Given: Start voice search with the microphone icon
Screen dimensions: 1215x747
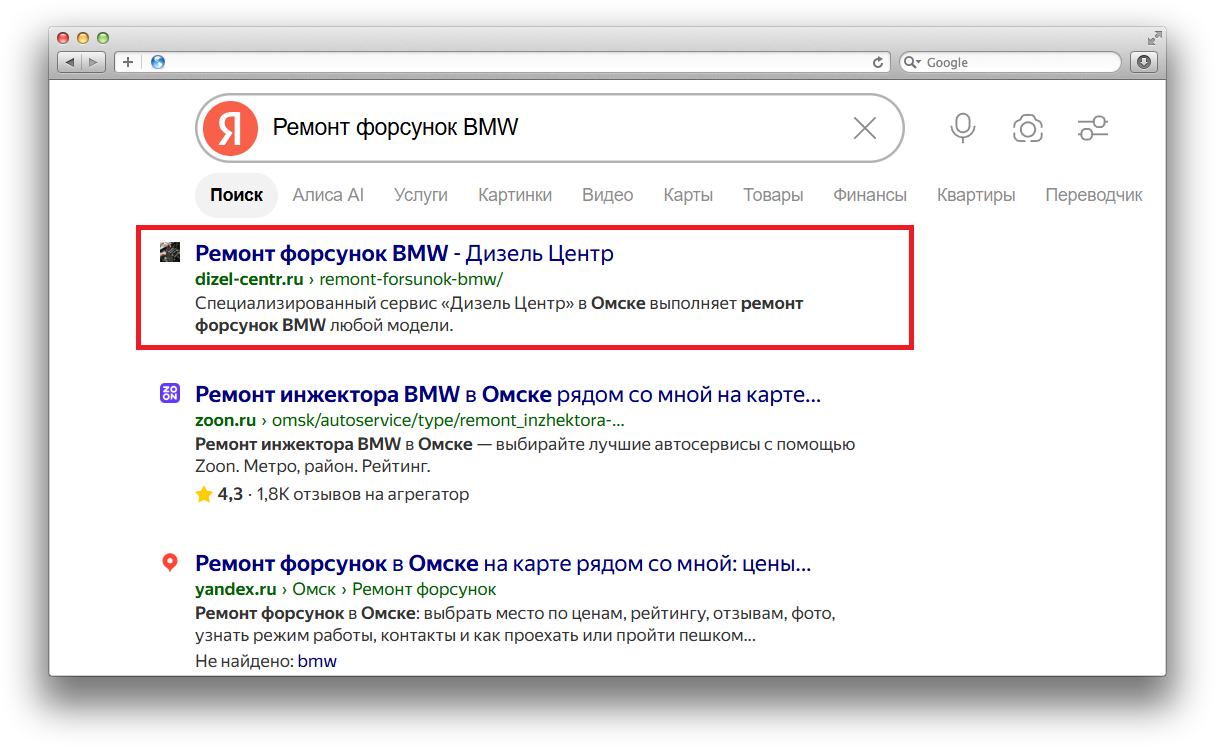Looking at the screenshot, I should click(963, 128).
